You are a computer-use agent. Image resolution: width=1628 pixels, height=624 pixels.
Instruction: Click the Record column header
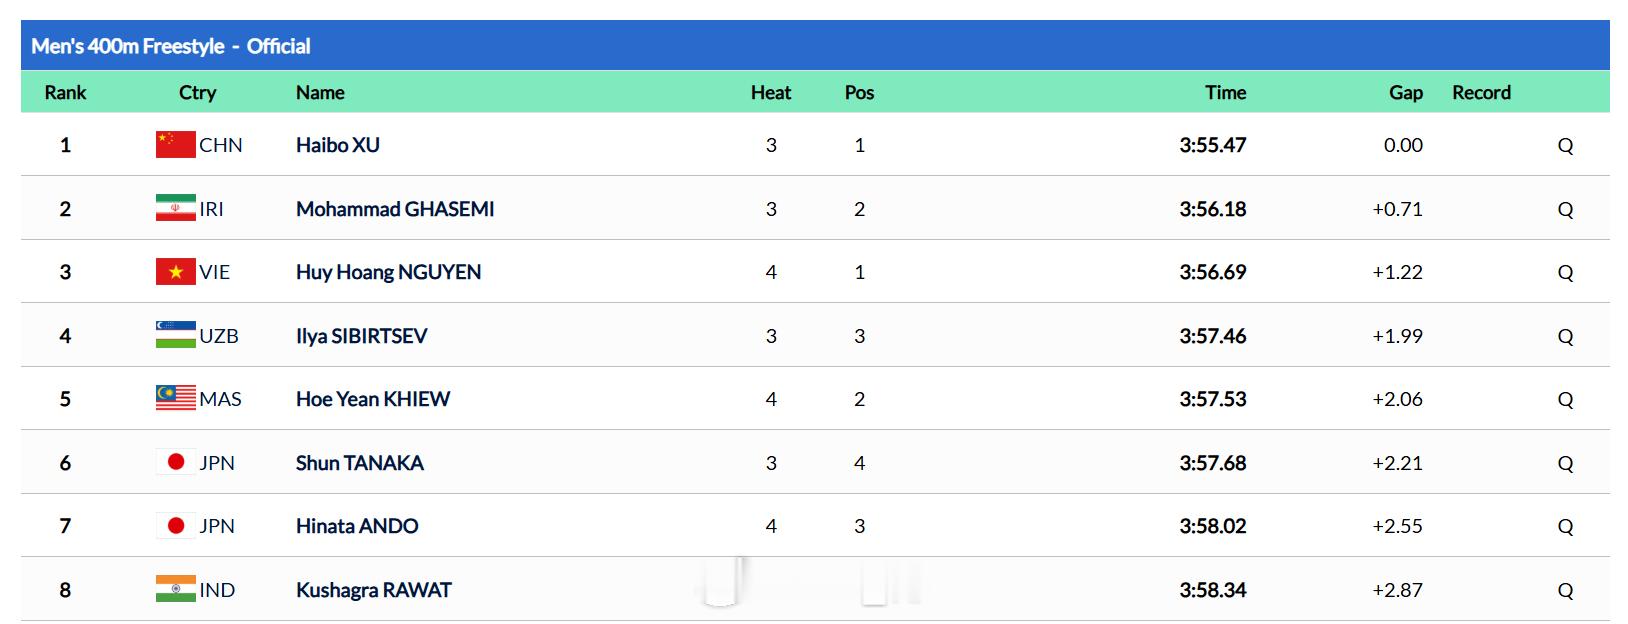click(1481, 92)
